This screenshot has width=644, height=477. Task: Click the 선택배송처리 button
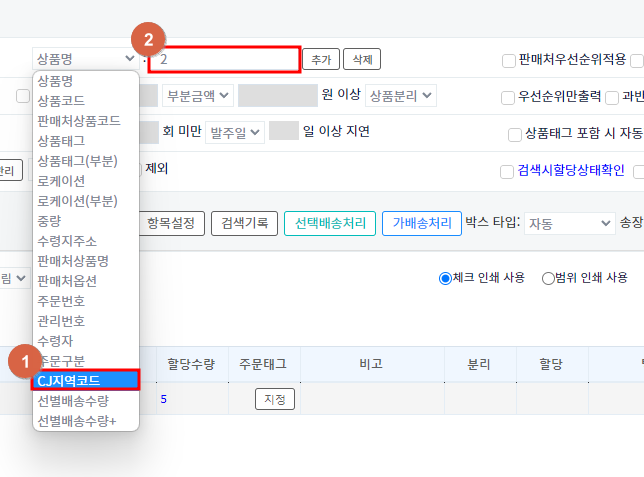[330, 224]
